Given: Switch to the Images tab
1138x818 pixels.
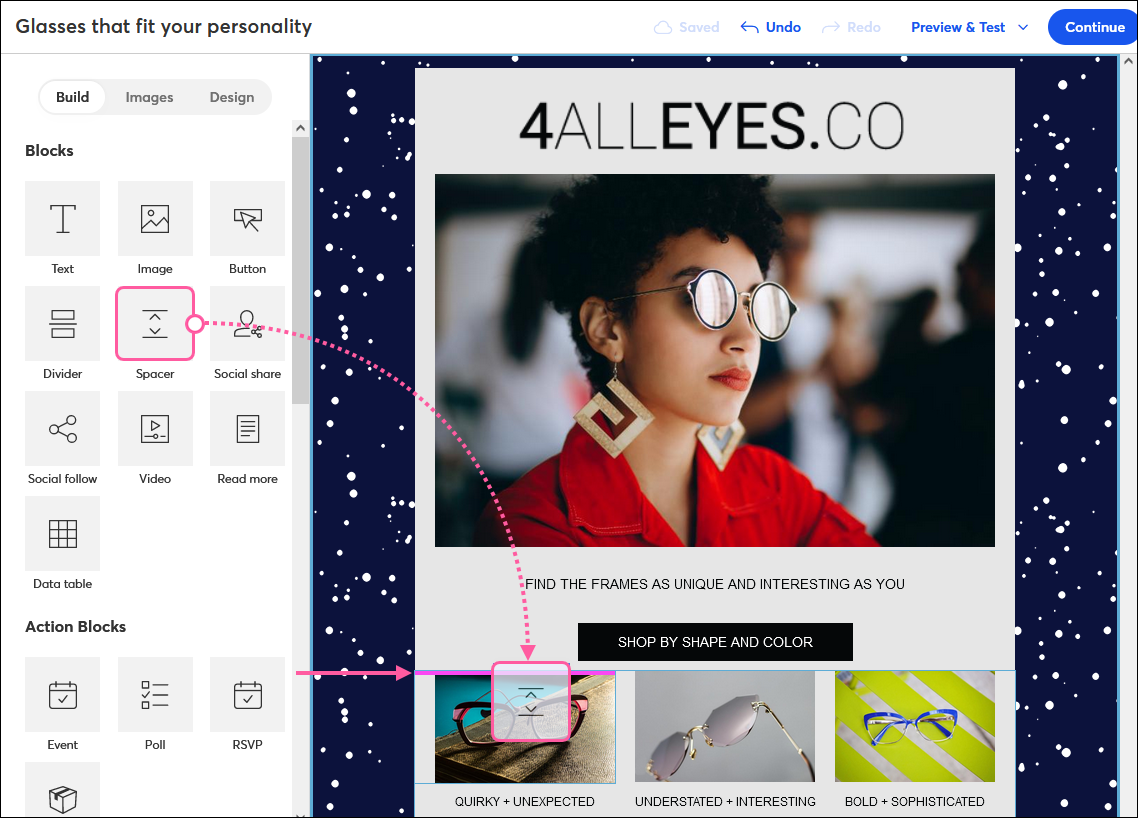Looking at the screenshot, I should click(x=150, y=97).
